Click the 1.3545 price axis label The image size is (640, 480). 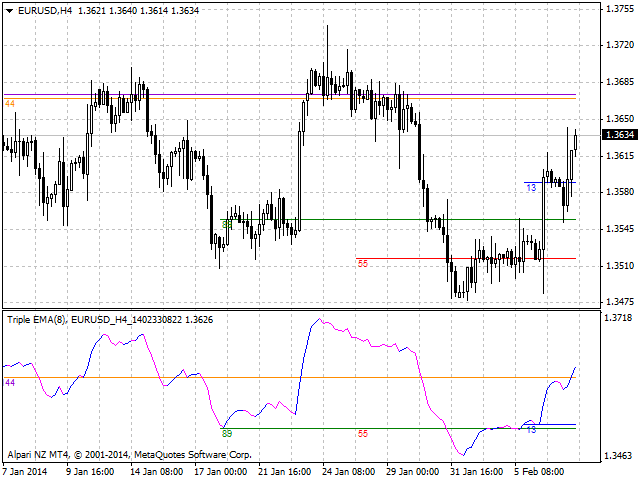(620, 229)
